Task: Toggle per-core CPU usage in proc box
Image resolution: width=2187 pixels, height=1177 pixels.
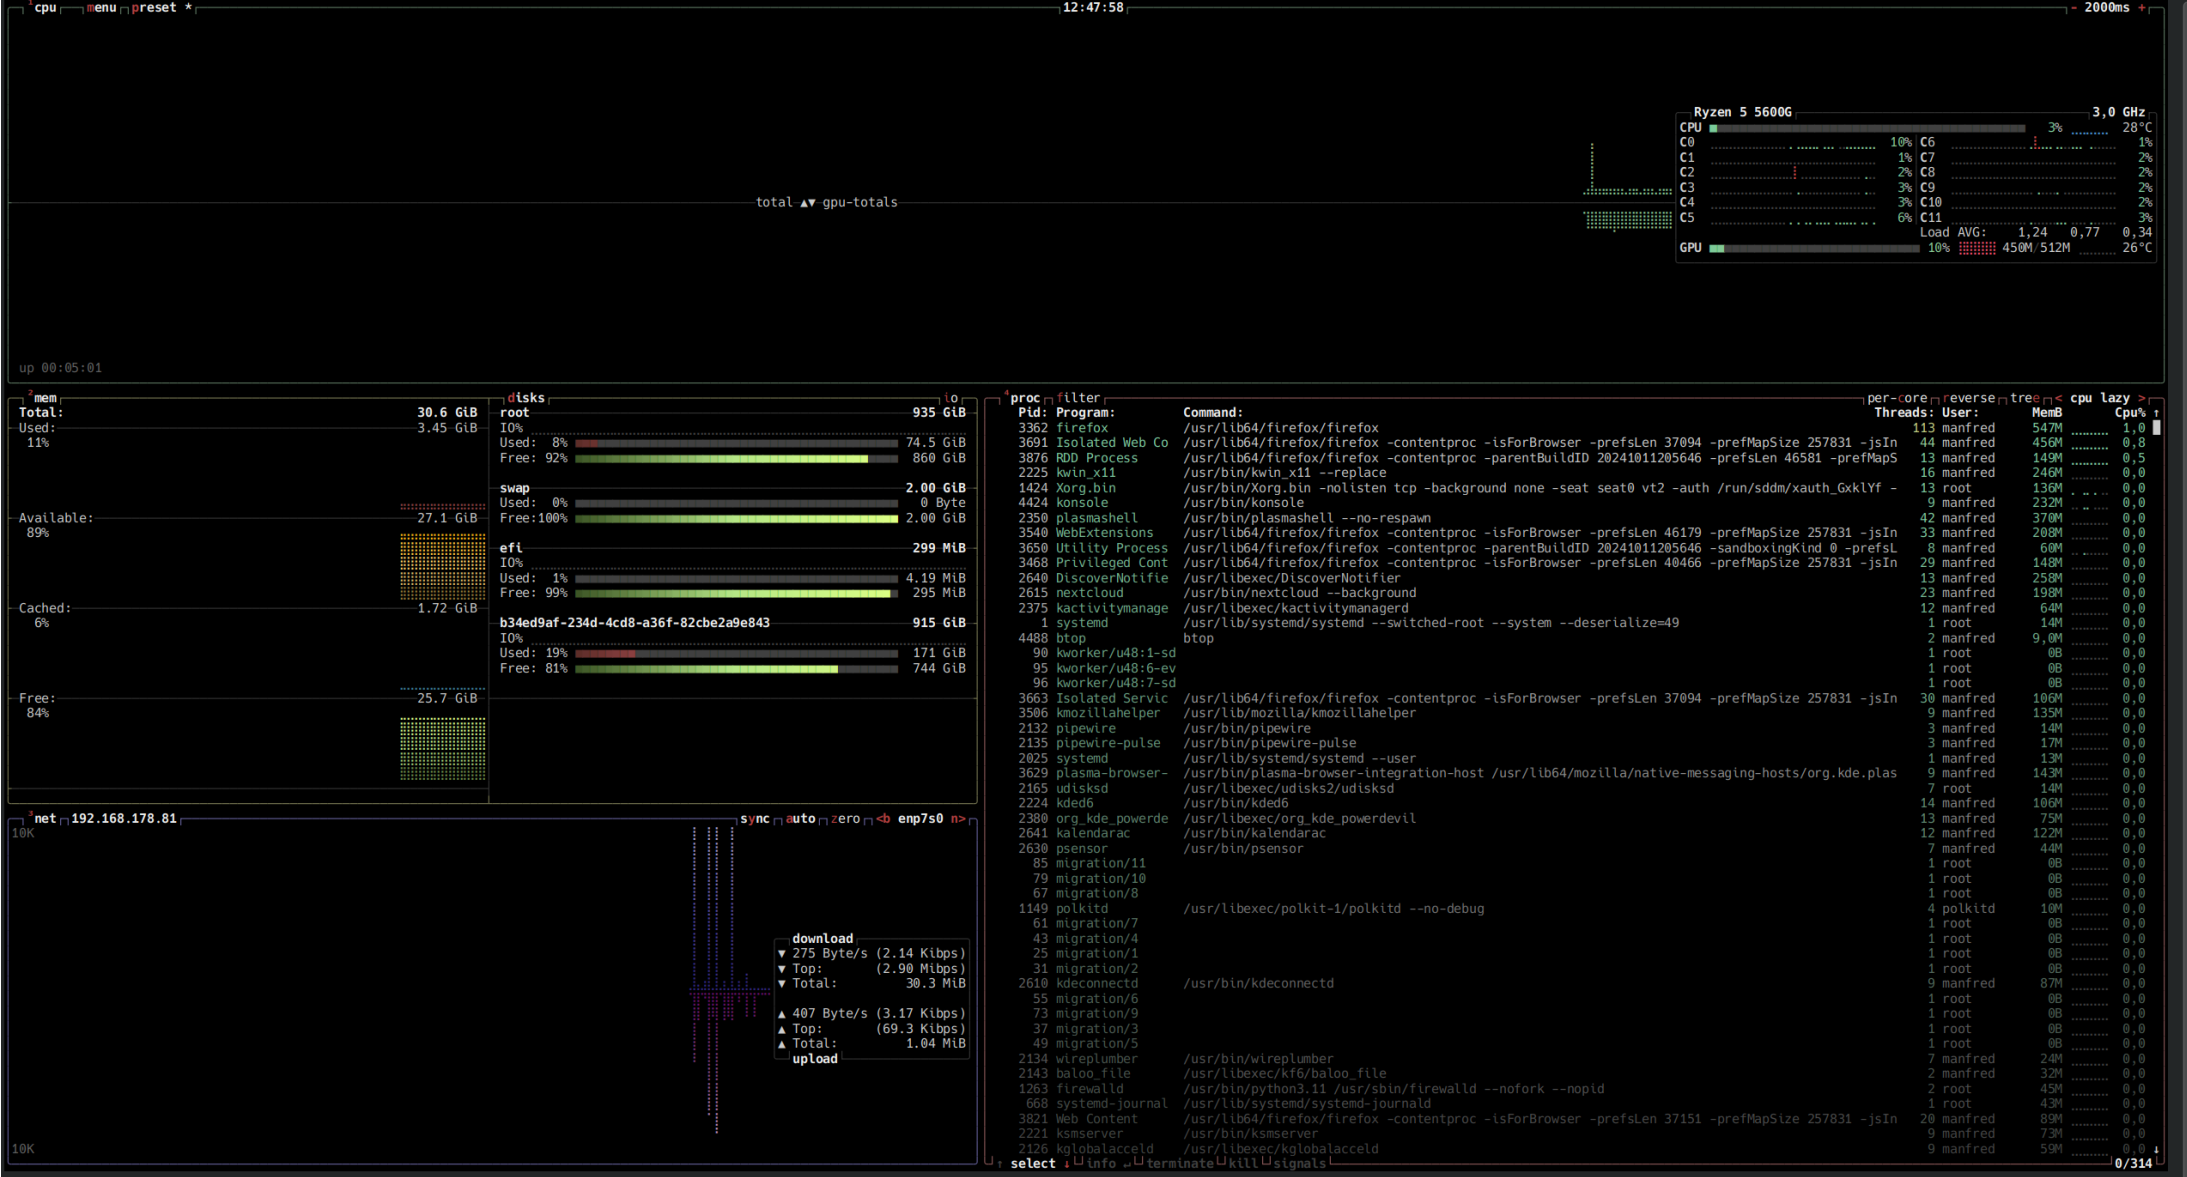Action: (x=1896, y=398)
